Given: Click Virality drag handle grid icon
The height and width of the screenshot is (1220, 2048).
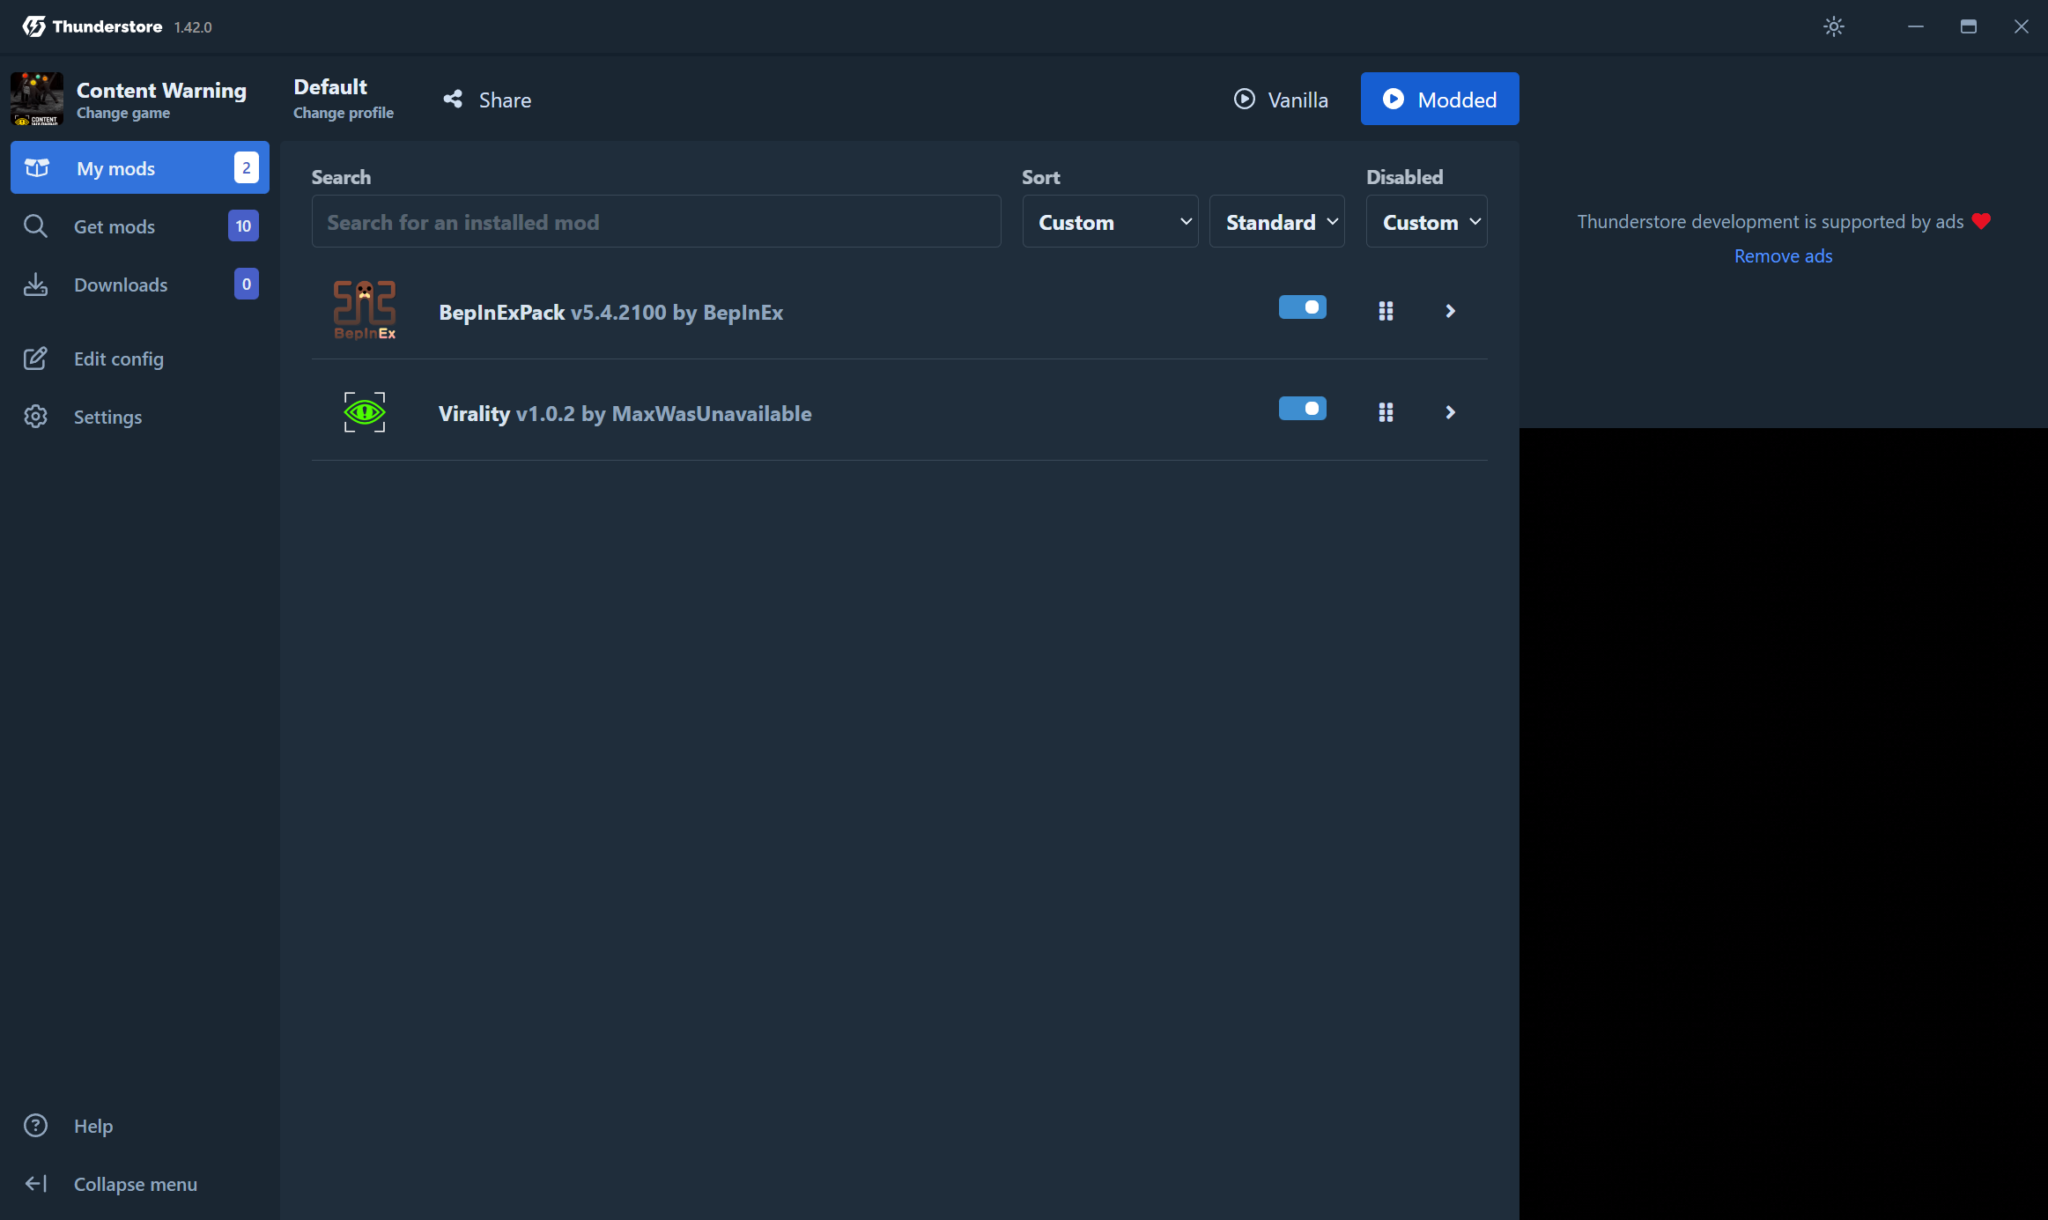Looking at the screenshot, I should (1385, 412).
